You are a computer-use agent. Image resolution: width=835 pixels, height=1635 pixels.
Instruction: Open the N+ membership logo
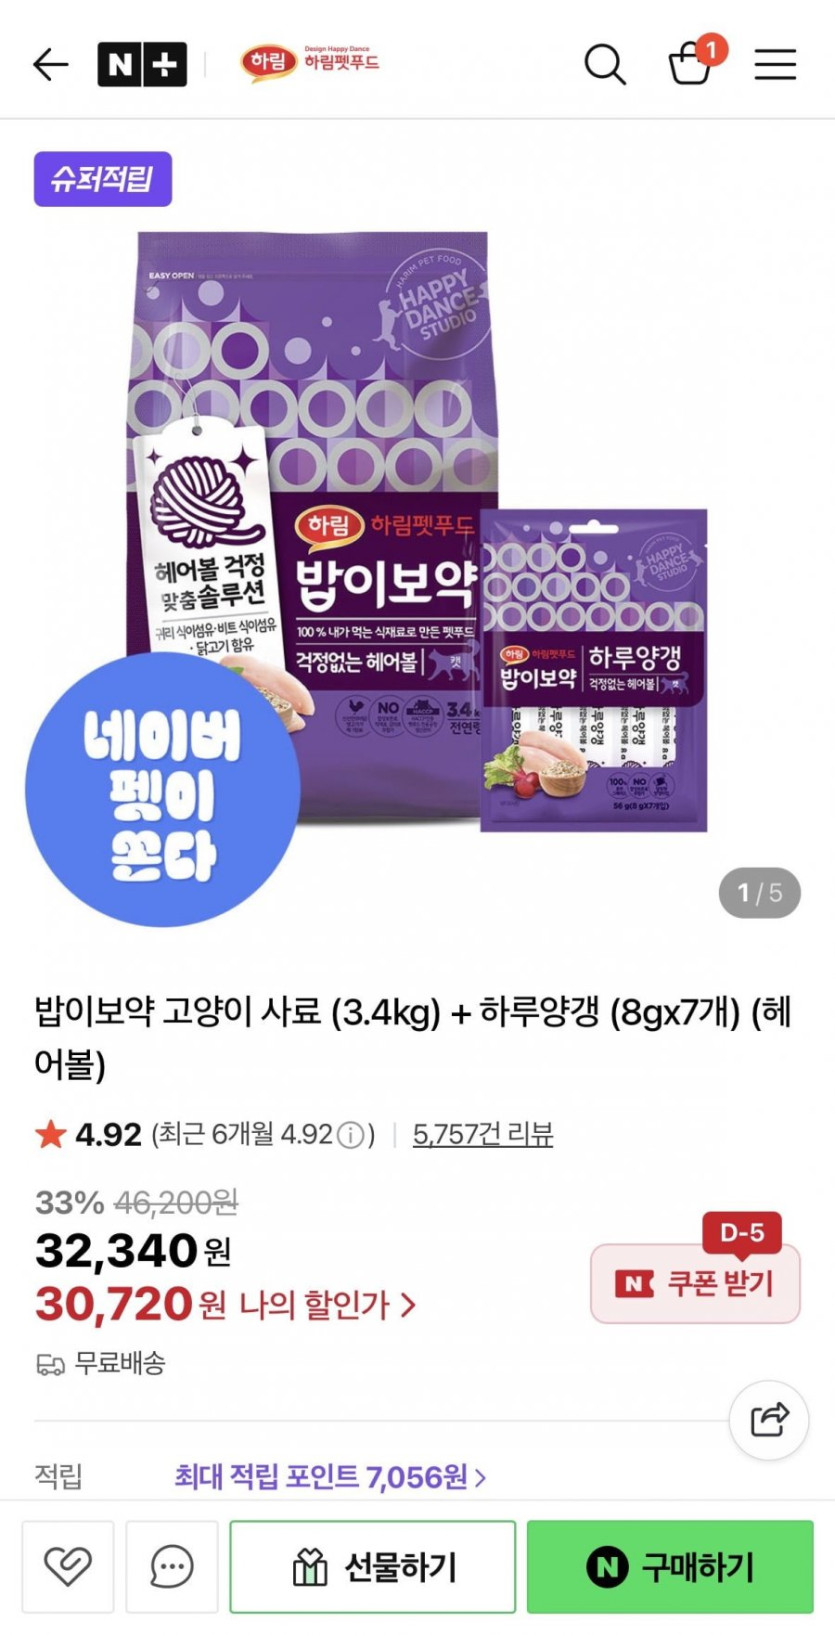(x=142, y=65)
